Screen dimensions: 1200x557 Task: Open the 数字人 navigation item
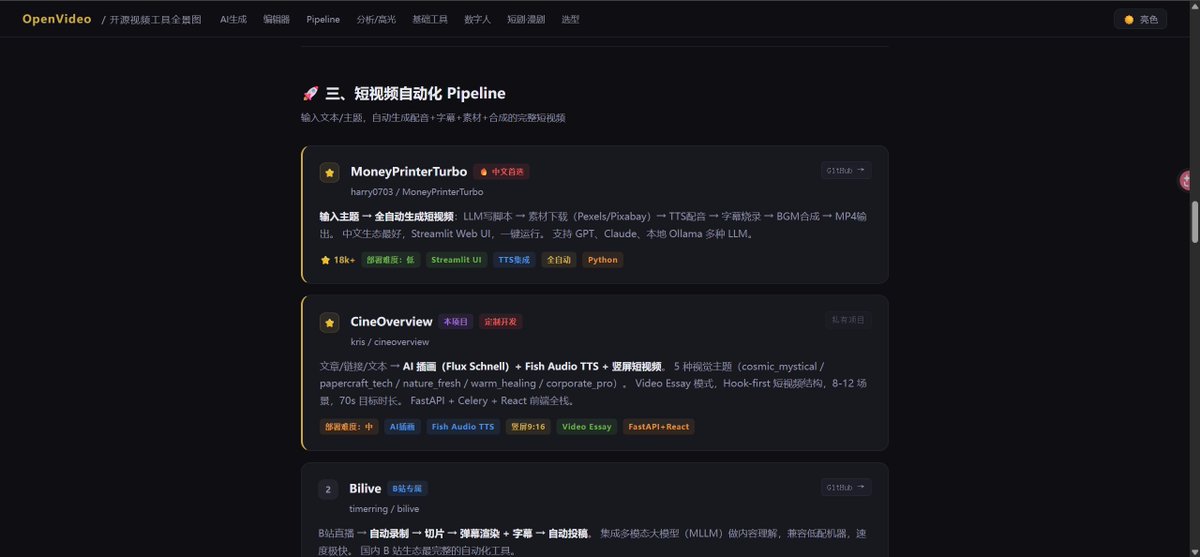coord(477,19)
